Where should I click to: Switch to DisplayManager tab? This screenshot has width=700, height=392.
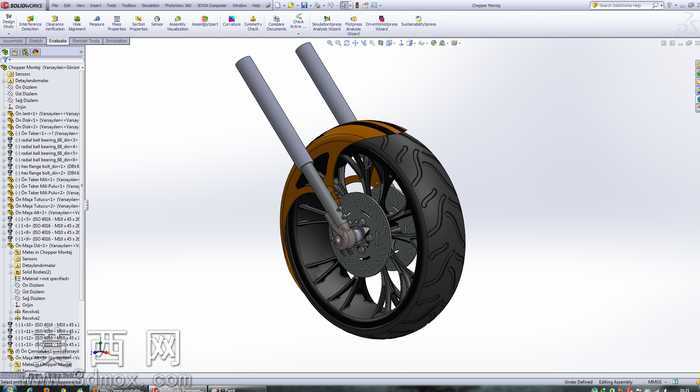click(36, 52)
